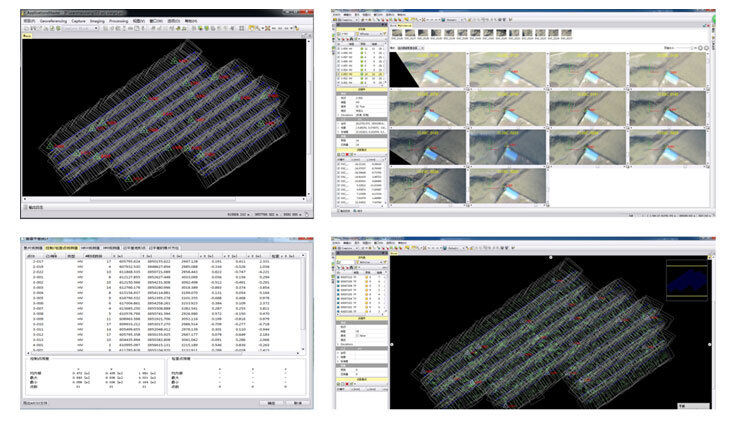The image size is (738, 442).
Task: Open the Processing menu in top-left window
Action: (x=118, y=20)
